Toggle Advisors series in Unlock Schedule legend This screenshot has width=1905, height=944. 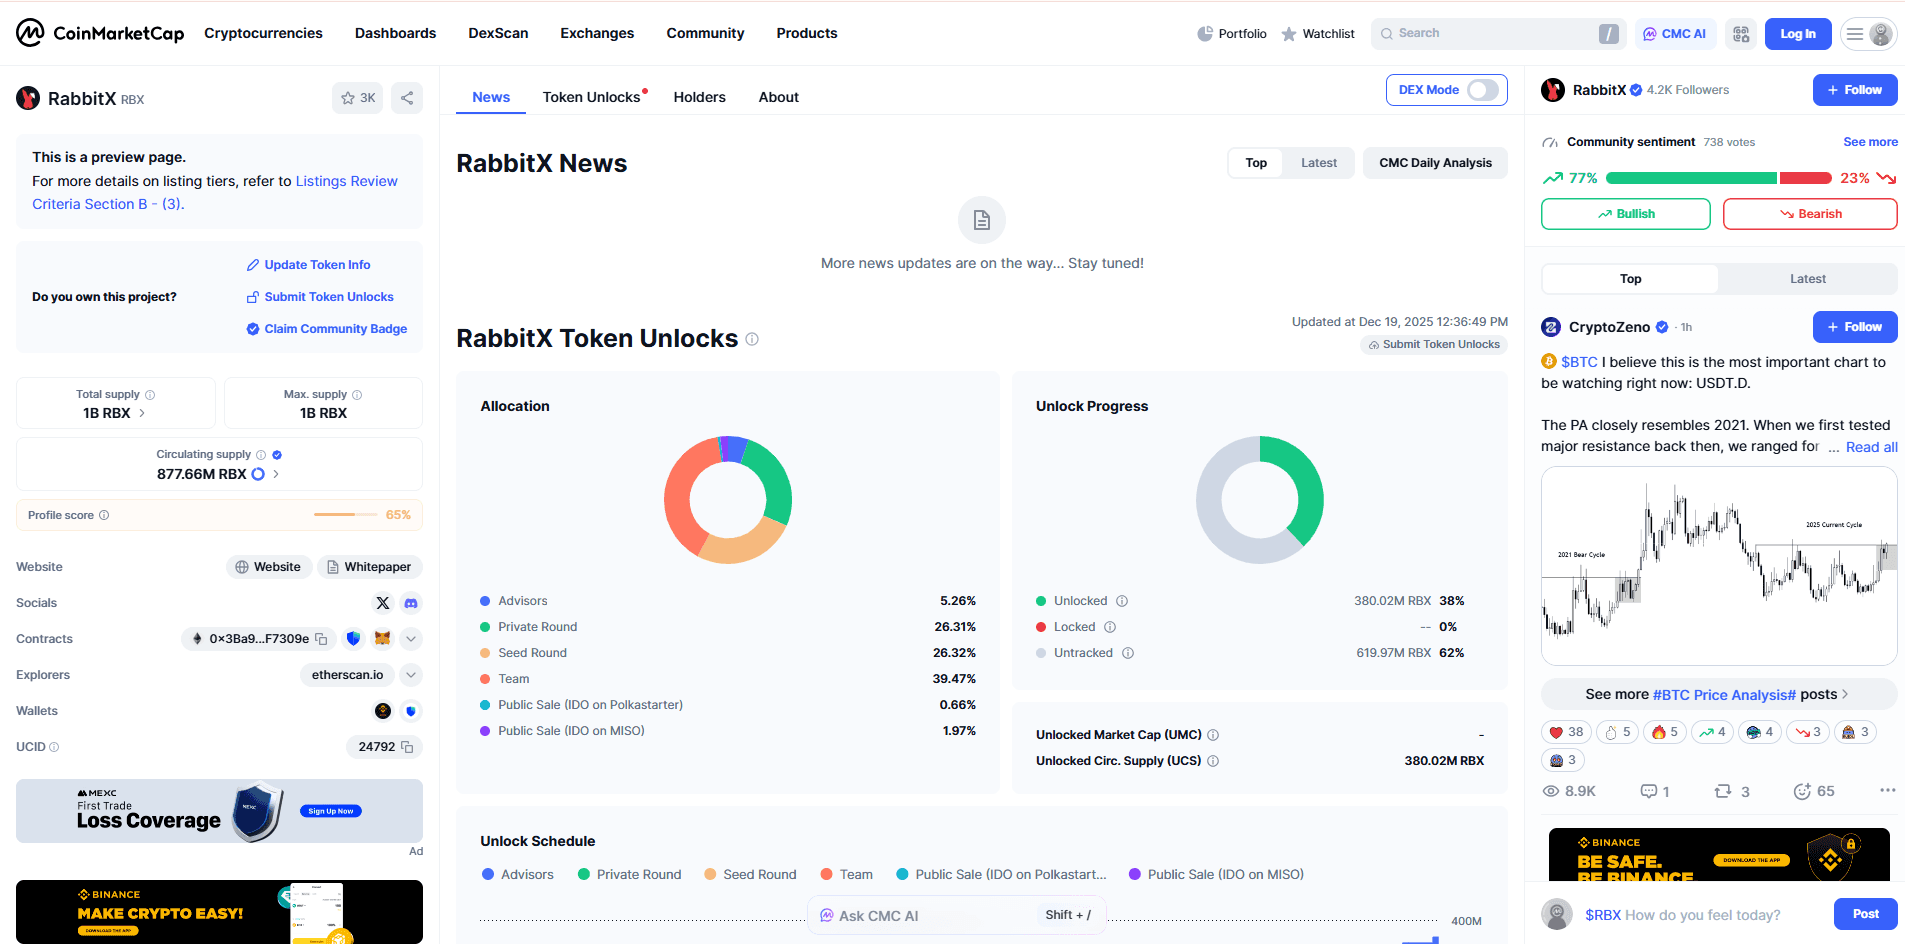pyautogui.click(x=517, y=874)
